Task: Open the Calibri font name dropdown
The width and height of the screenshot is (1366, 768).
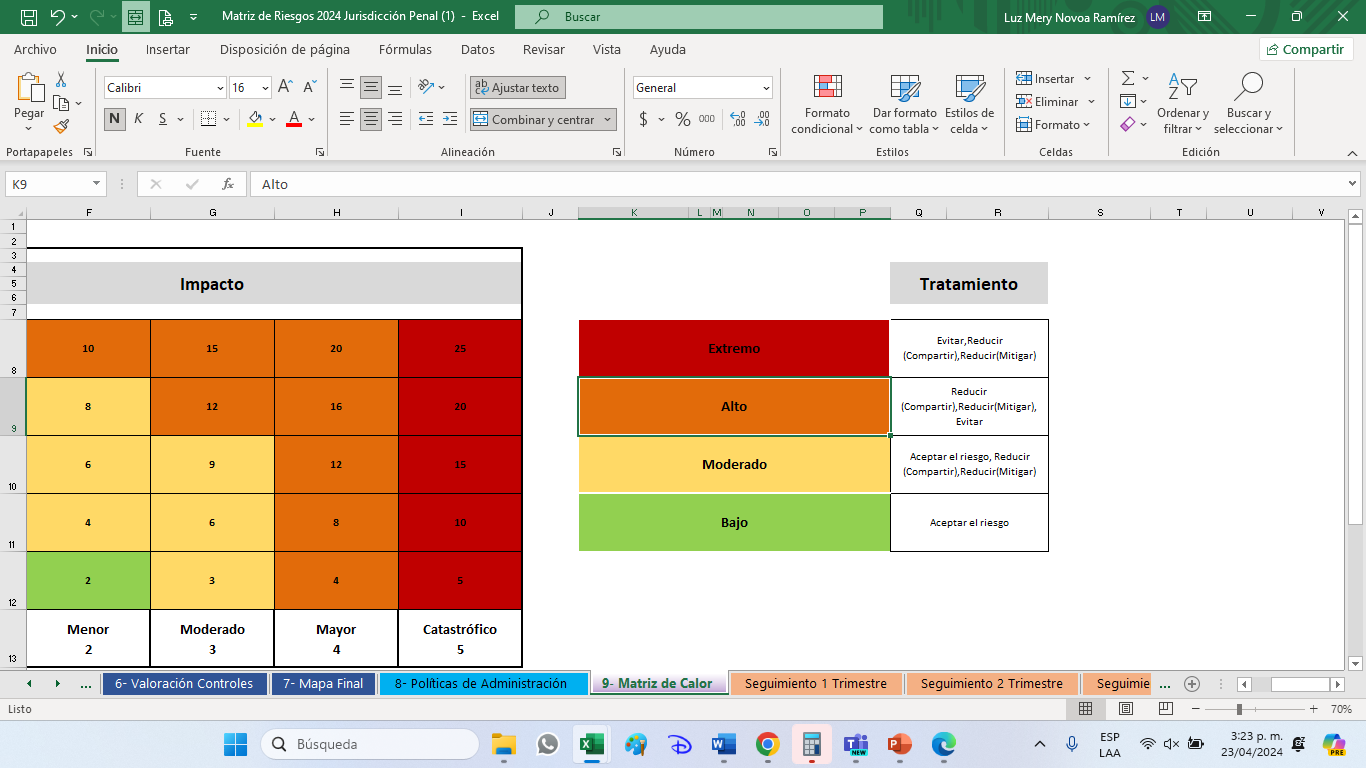Action: (x=219, y=88)
